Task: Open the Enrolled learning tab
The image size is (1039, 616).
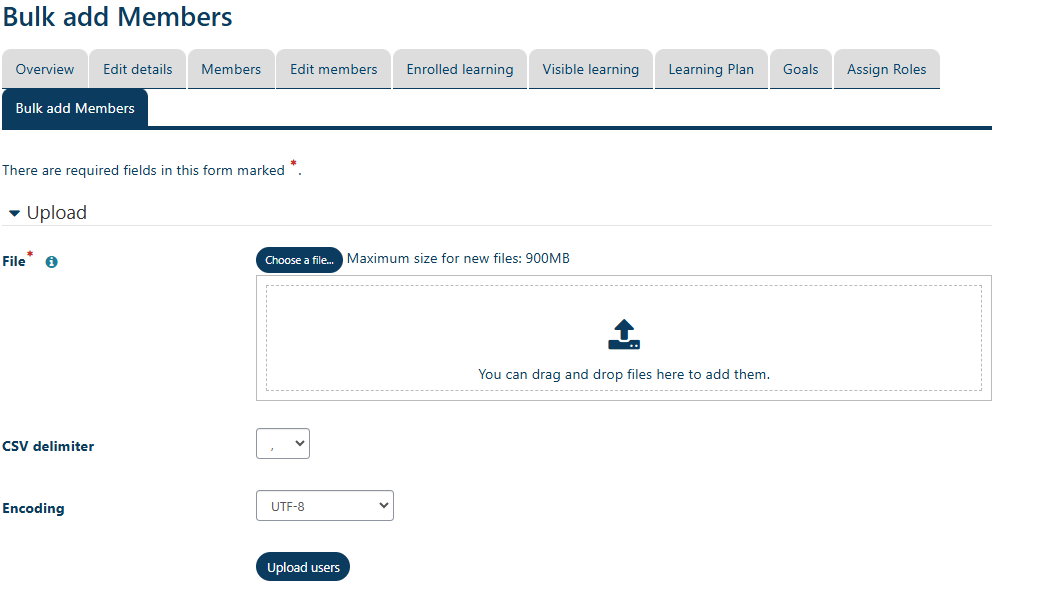Action: tap(459, 69)
